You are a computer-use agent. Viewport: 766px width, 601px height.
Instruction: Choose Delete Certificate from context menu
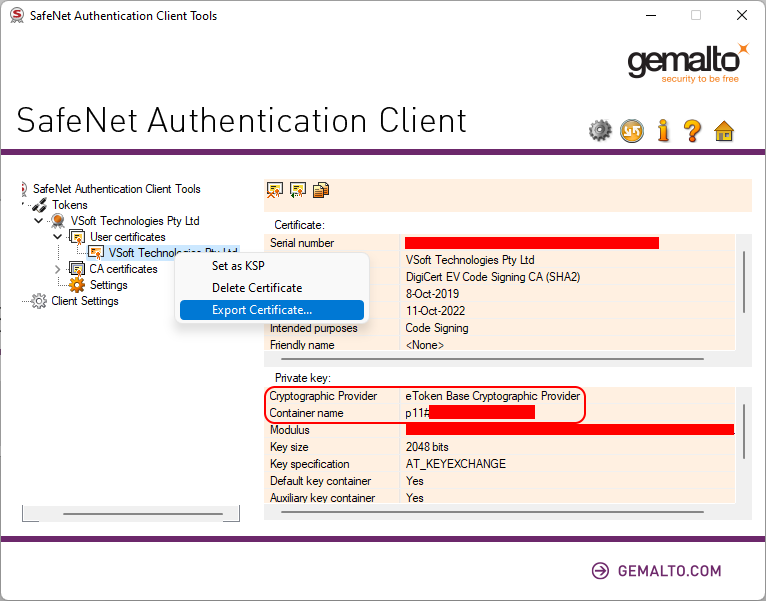click(272, 288)
